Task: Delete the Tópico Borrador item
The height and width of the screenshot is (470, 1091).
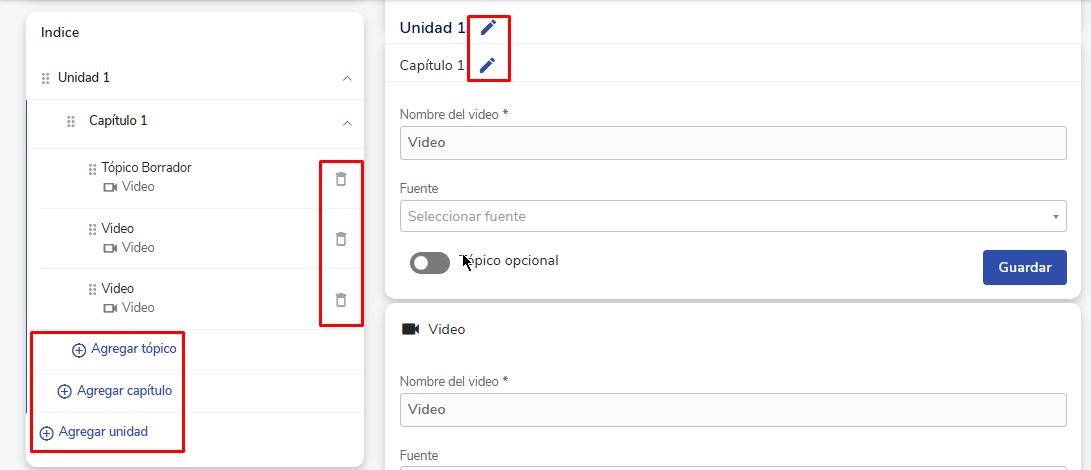Action: [x=341, y=179]
